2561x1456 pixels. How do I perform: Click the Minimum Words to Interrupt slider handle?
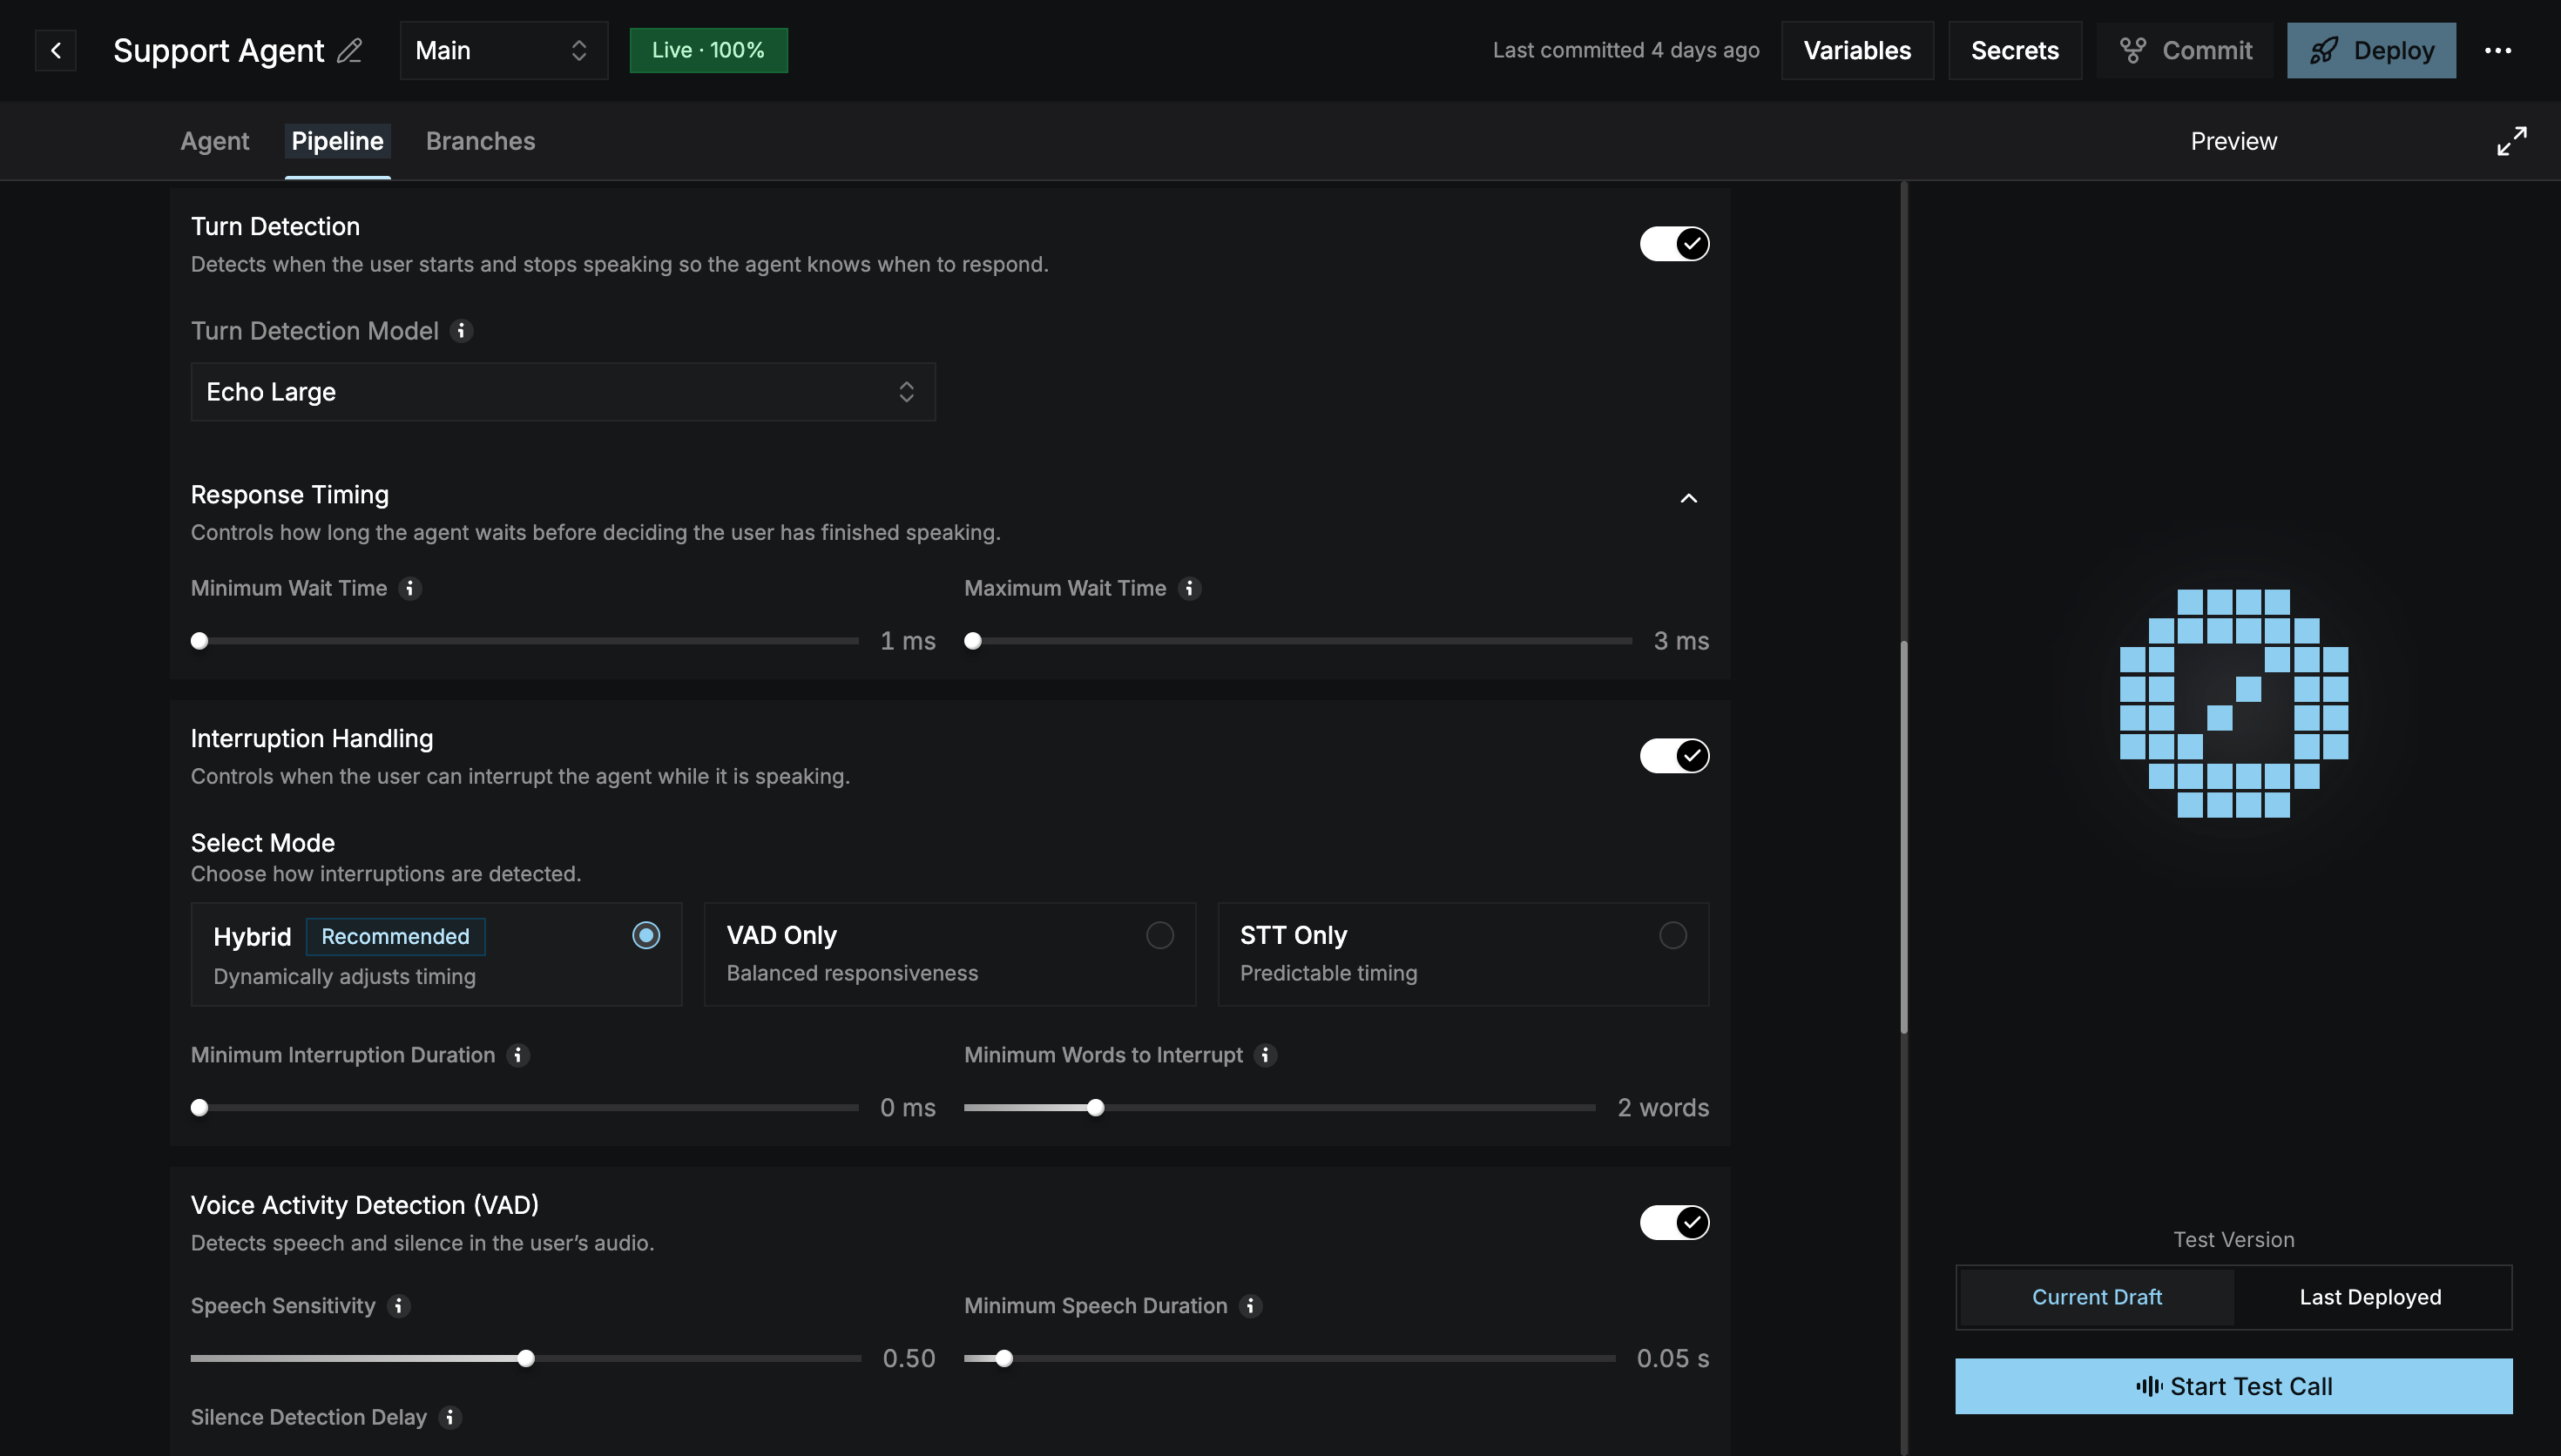(1096, 1108)
